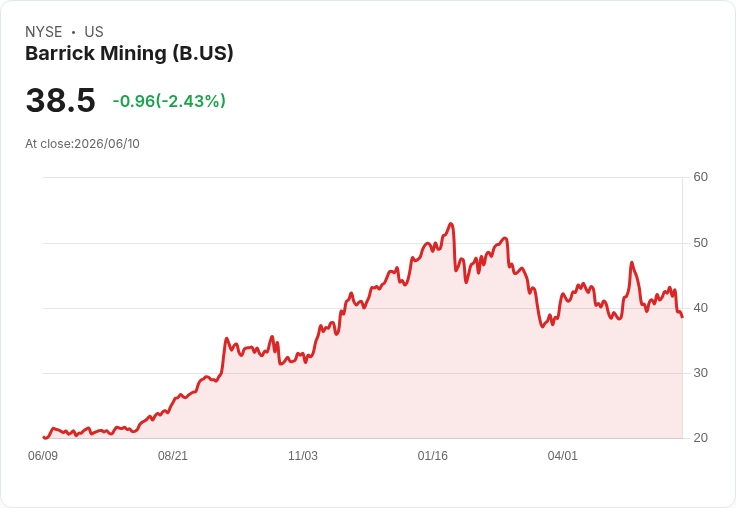Click the US market label
The width and height of the screenshot is (736, 508).
[94, 32]
